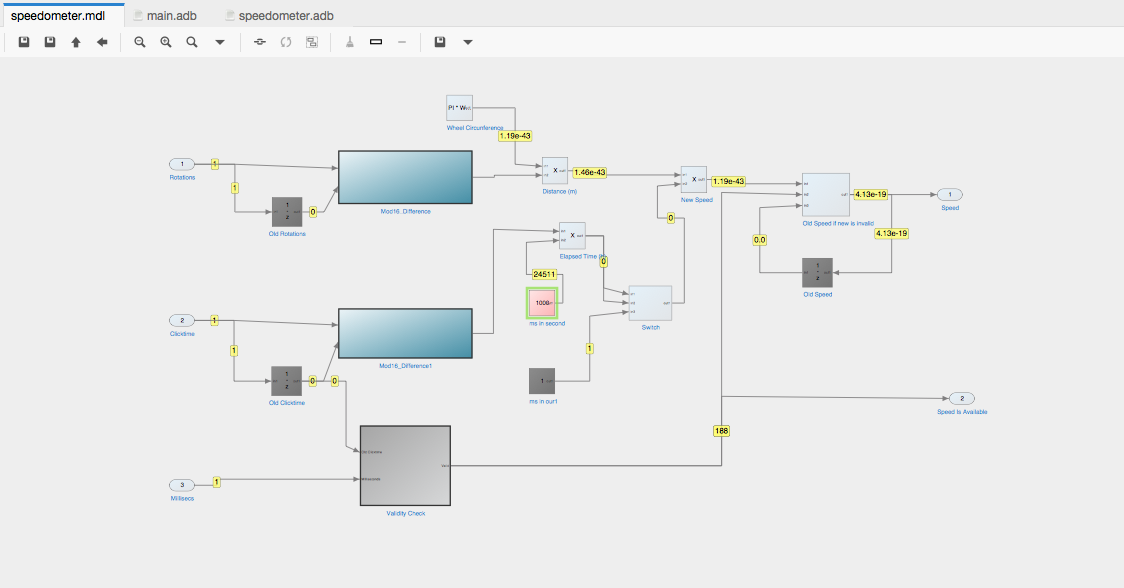The image size is (1124, 588).
Task: Select the Mod16_Difference block
Action: [x=405, y=177]
